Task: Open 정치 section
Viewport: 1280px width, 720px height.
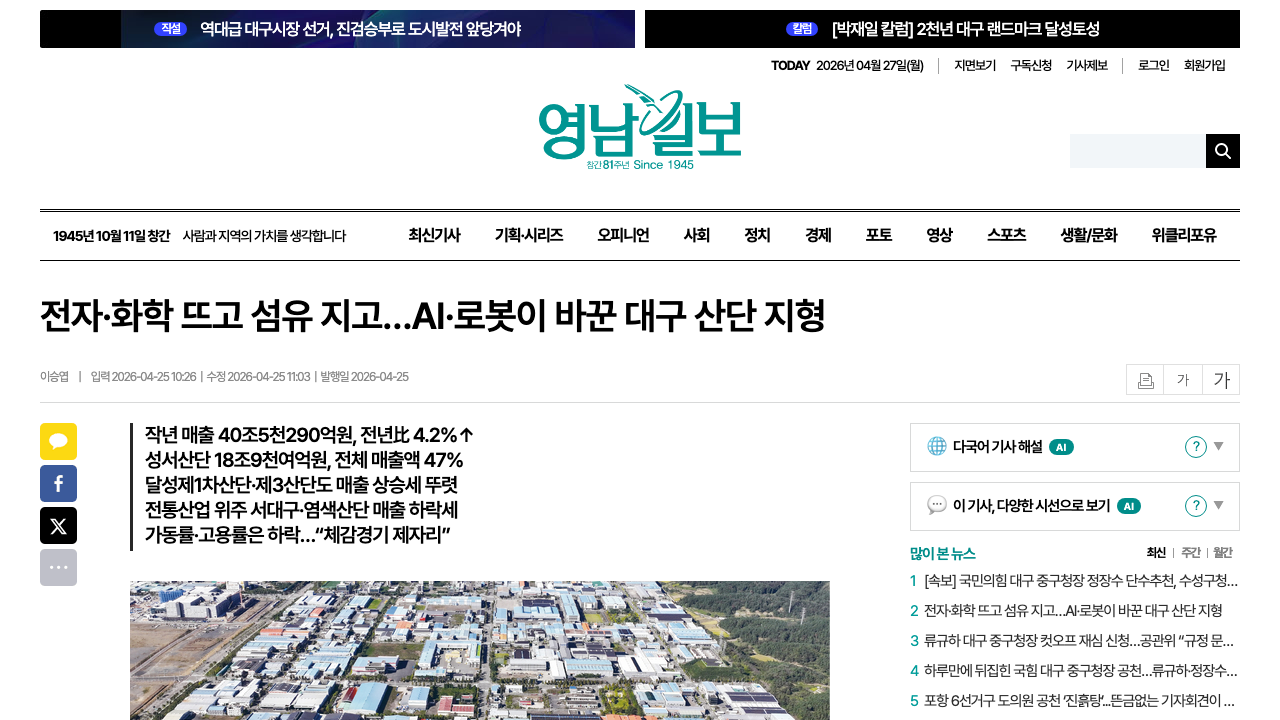Action: 758,236
